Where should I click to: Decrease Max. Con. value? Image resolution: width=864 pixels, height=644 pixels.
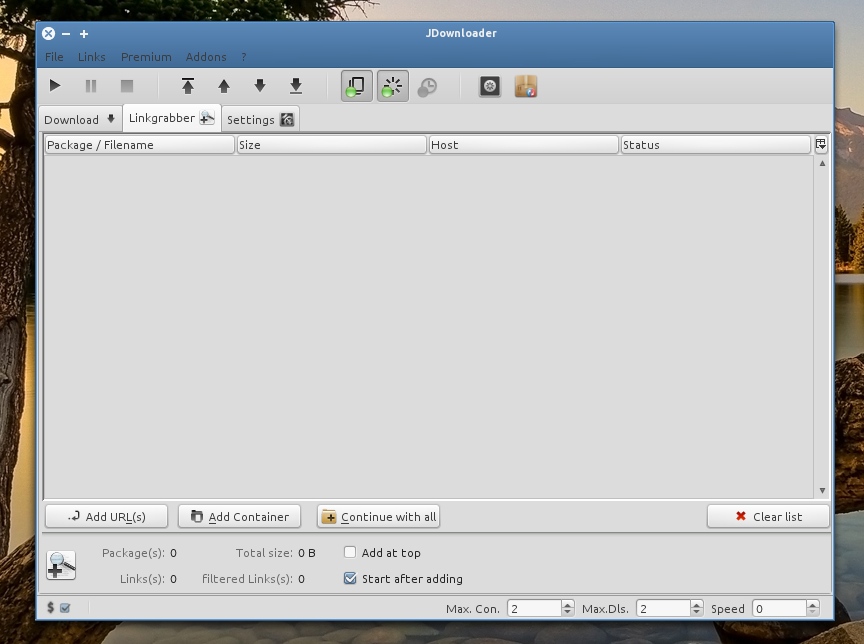point(568,612)
